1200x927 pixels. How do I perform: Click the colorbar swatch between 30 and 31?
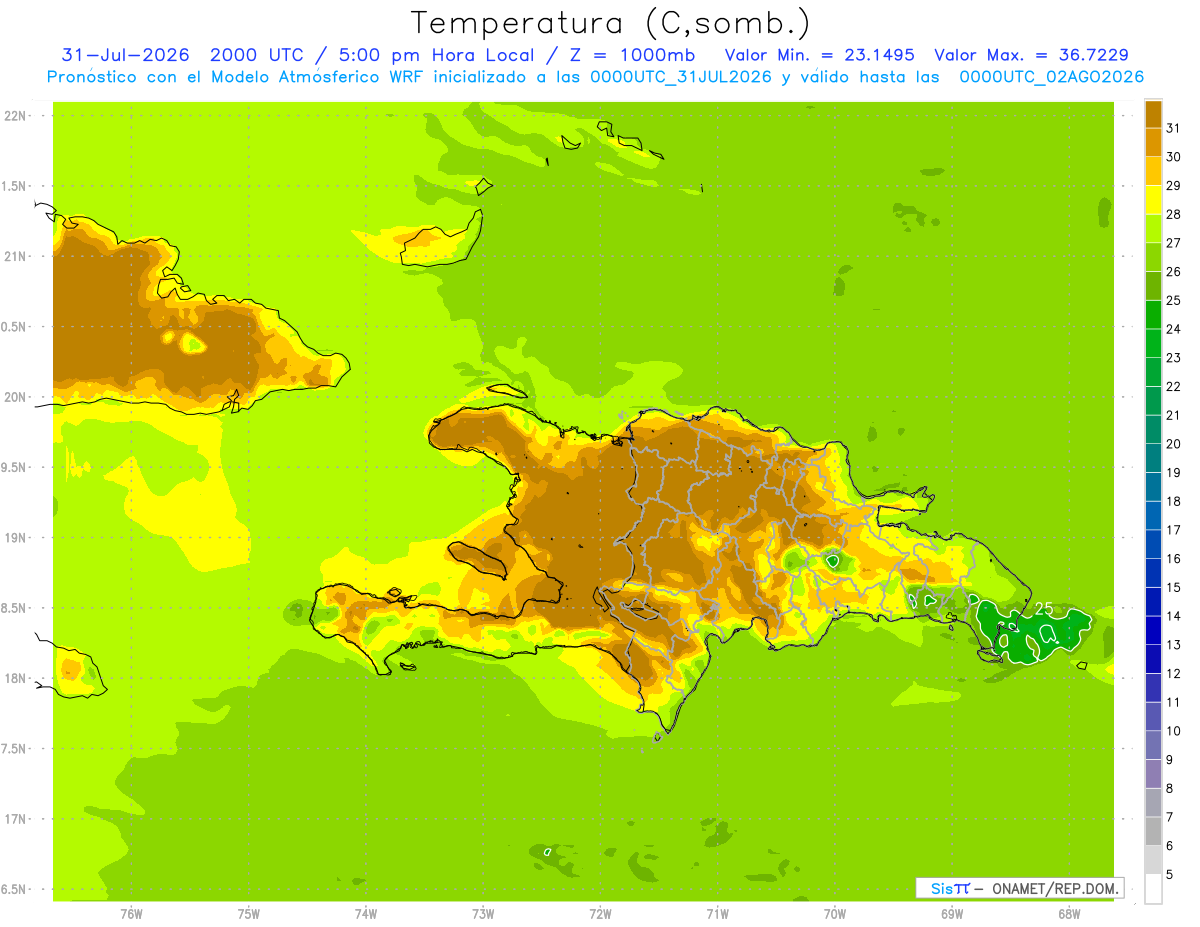tap(1153, 142)
